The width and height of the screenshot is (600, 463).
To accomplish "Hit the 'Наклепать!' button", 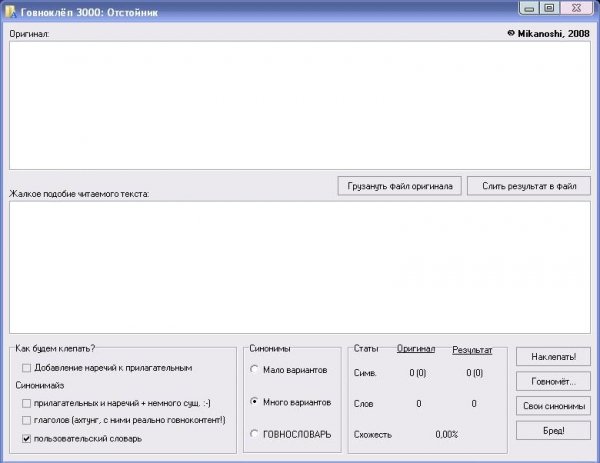I will pyautogui.click(x=553, y=356).
